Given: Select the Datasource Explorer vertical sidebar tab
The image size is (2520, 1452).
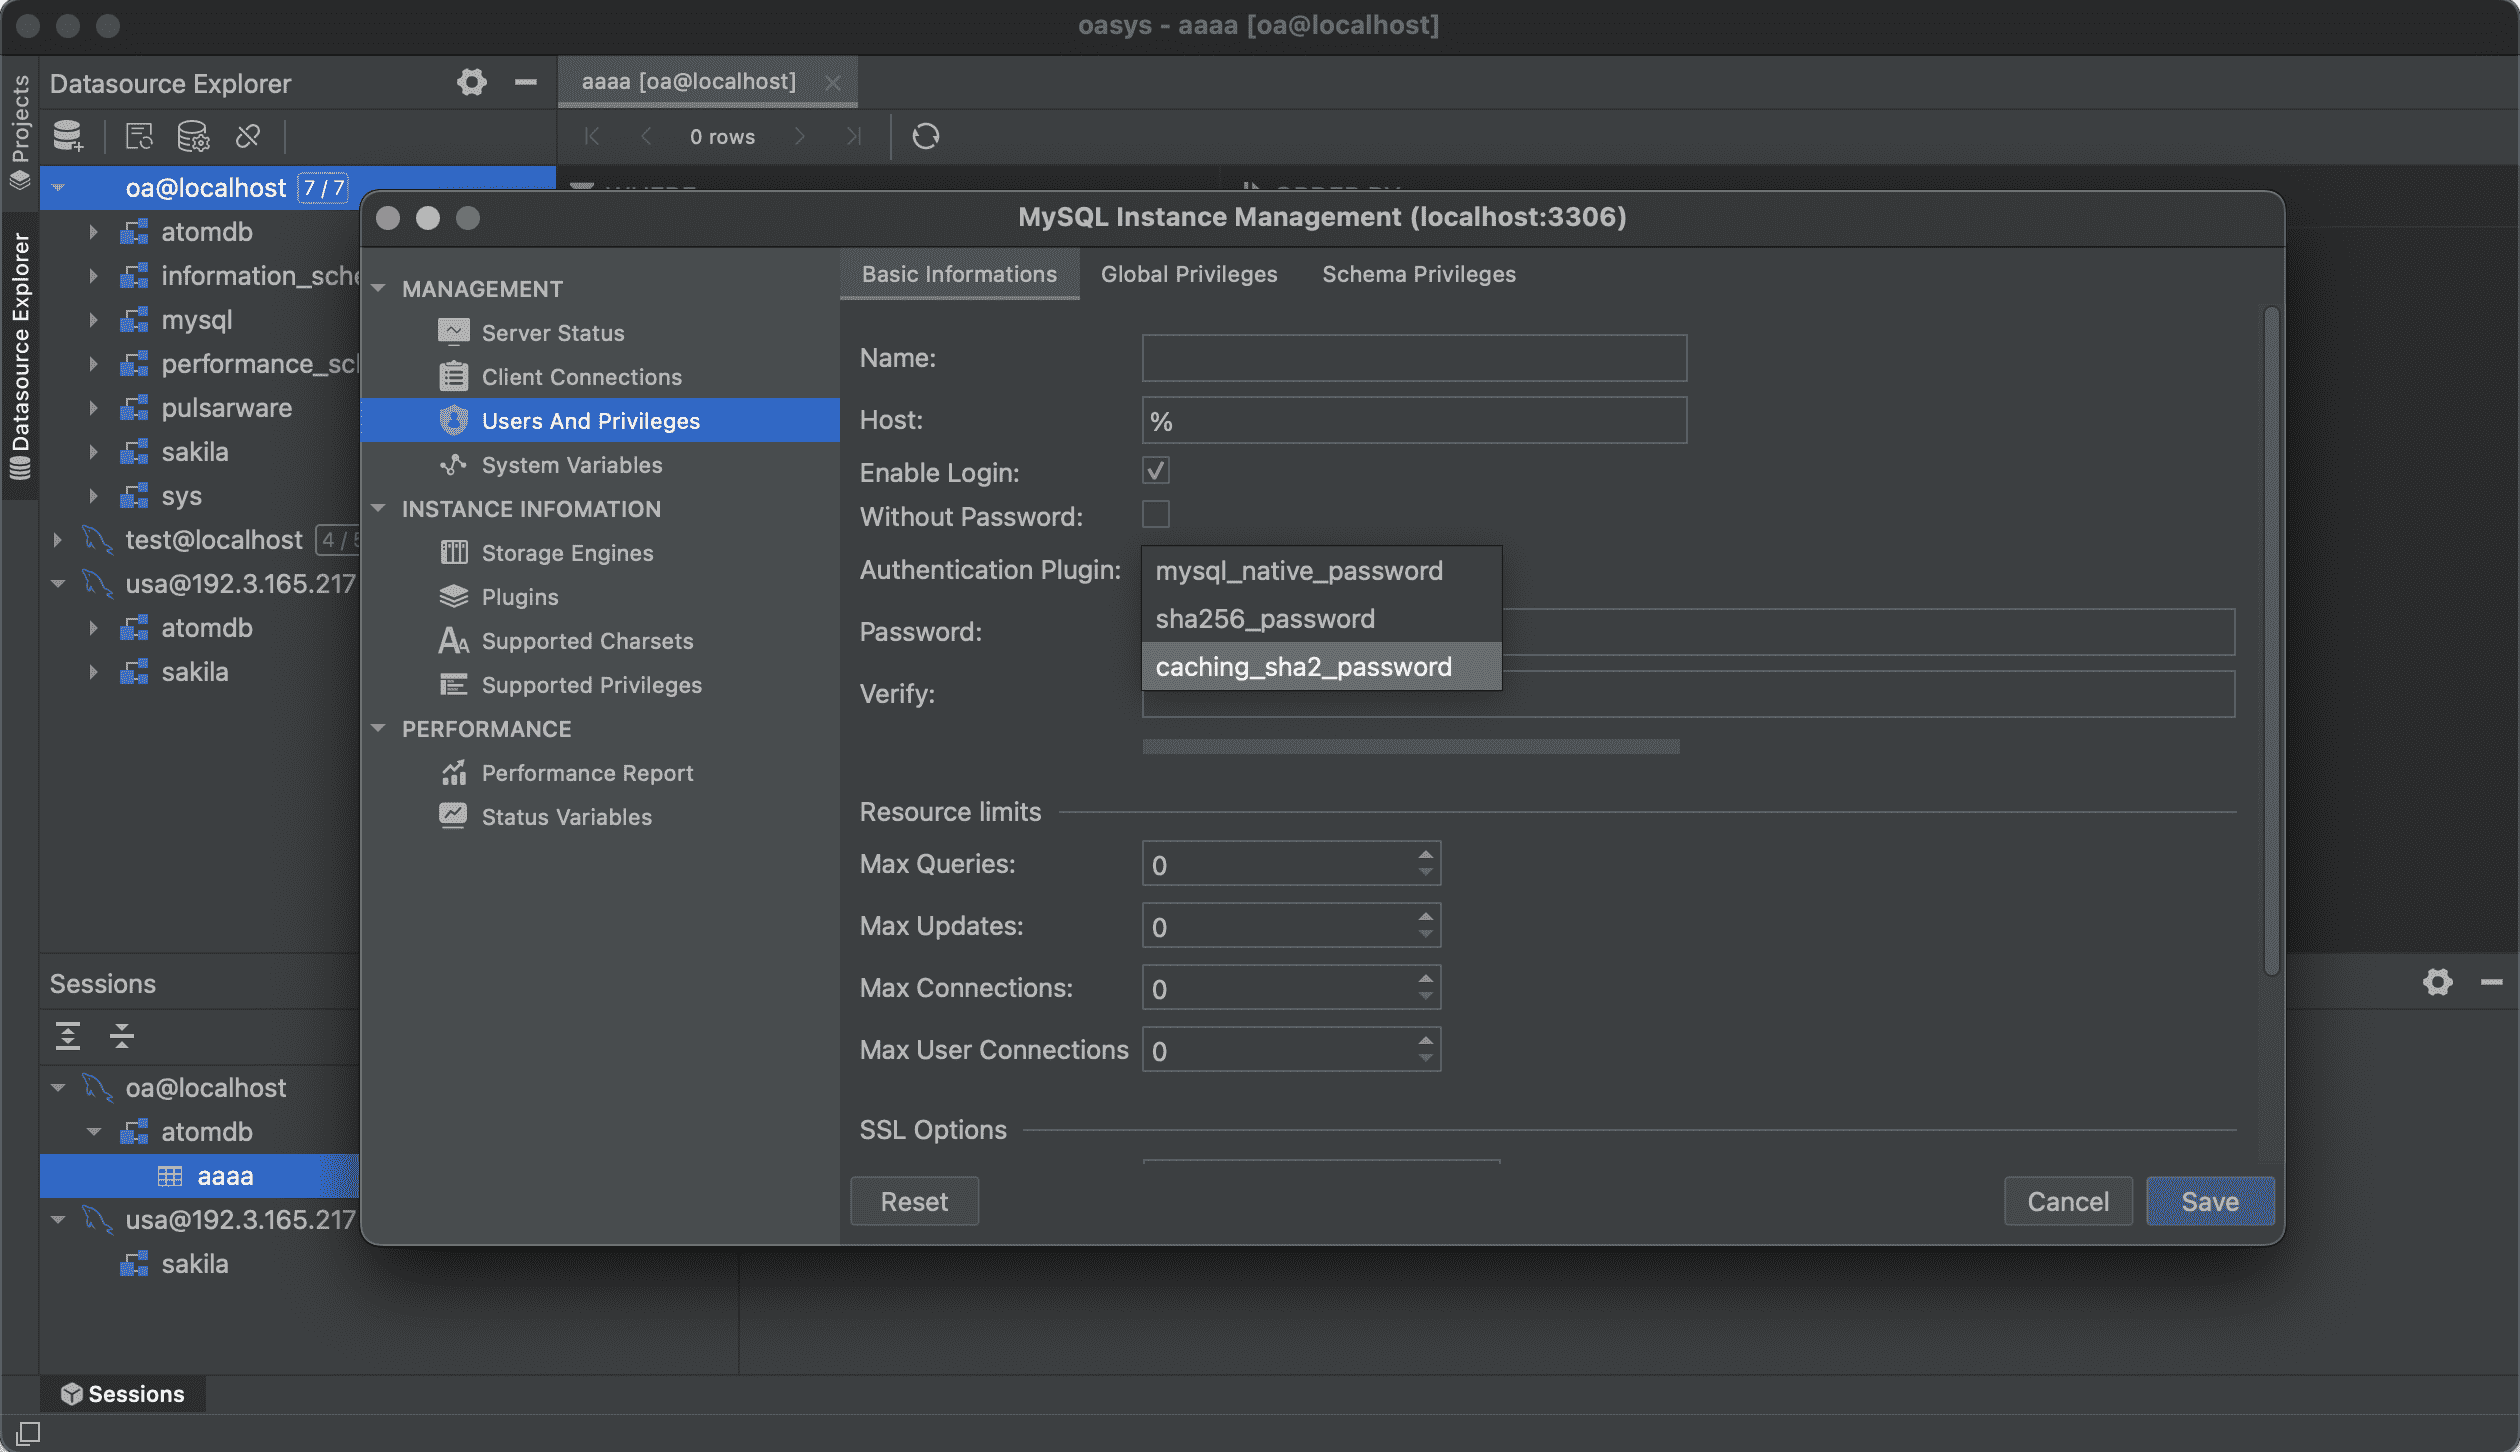Looking at the screenshot, I should [x=20, y=356].
